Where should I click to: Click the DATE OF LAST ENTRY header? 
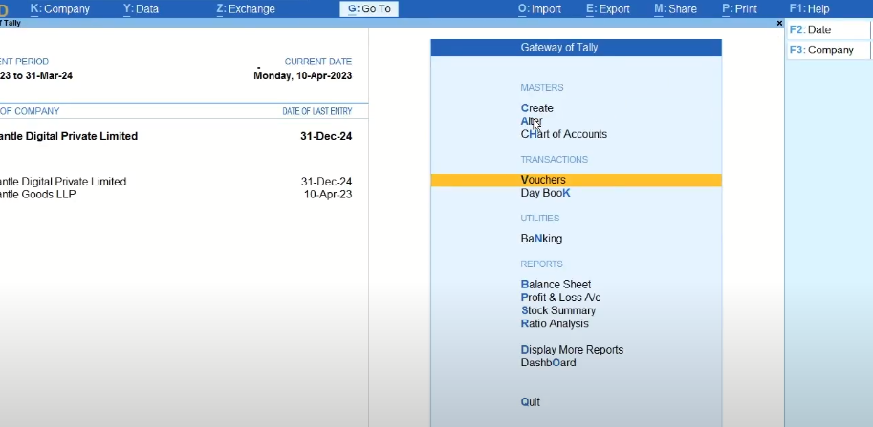click(317, 111)
